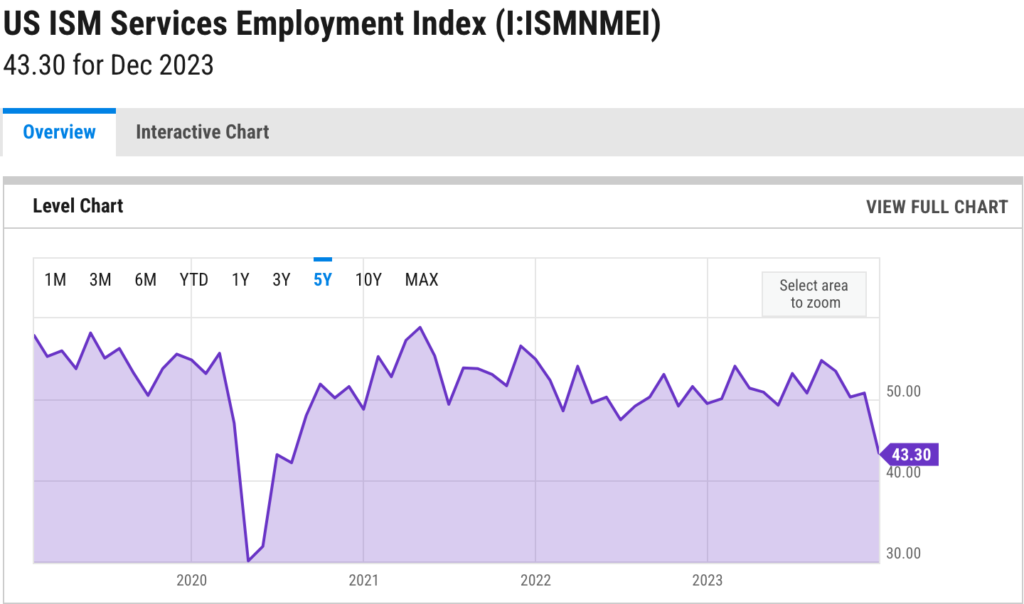1024x604 pixels.
Task: Click the US ISM Services Employment Index title
Action: point(332,24)
